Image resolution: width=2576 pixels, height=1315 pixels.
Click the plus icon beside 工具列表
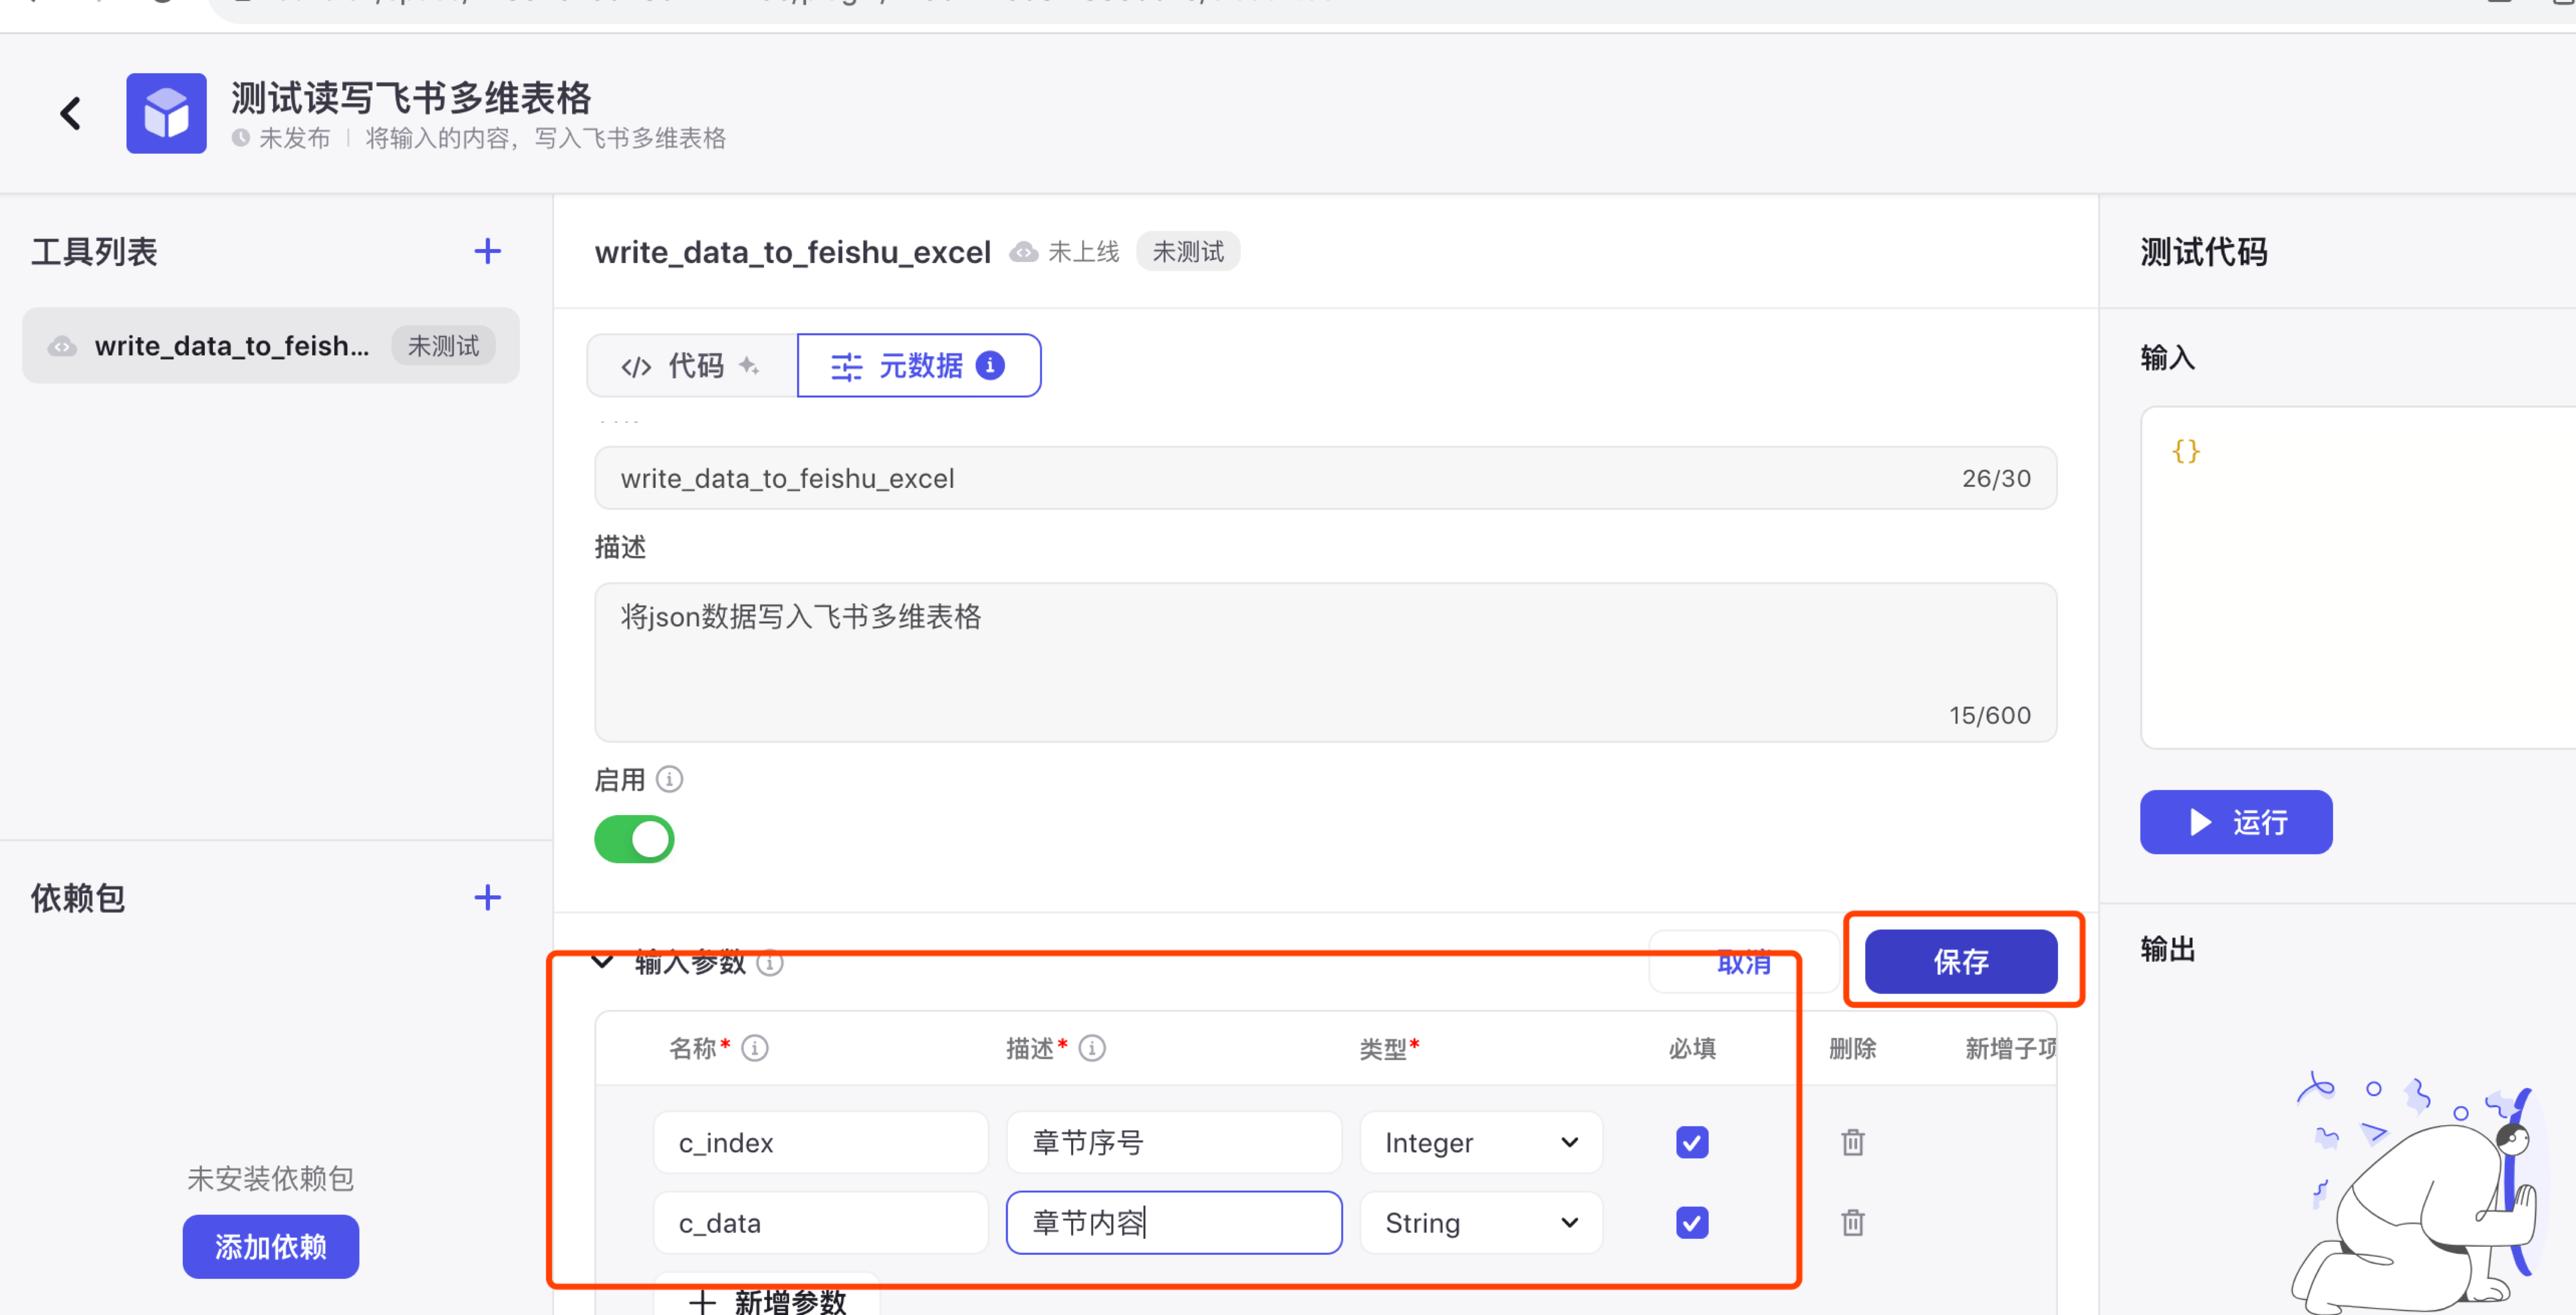(x=487, y=251)
